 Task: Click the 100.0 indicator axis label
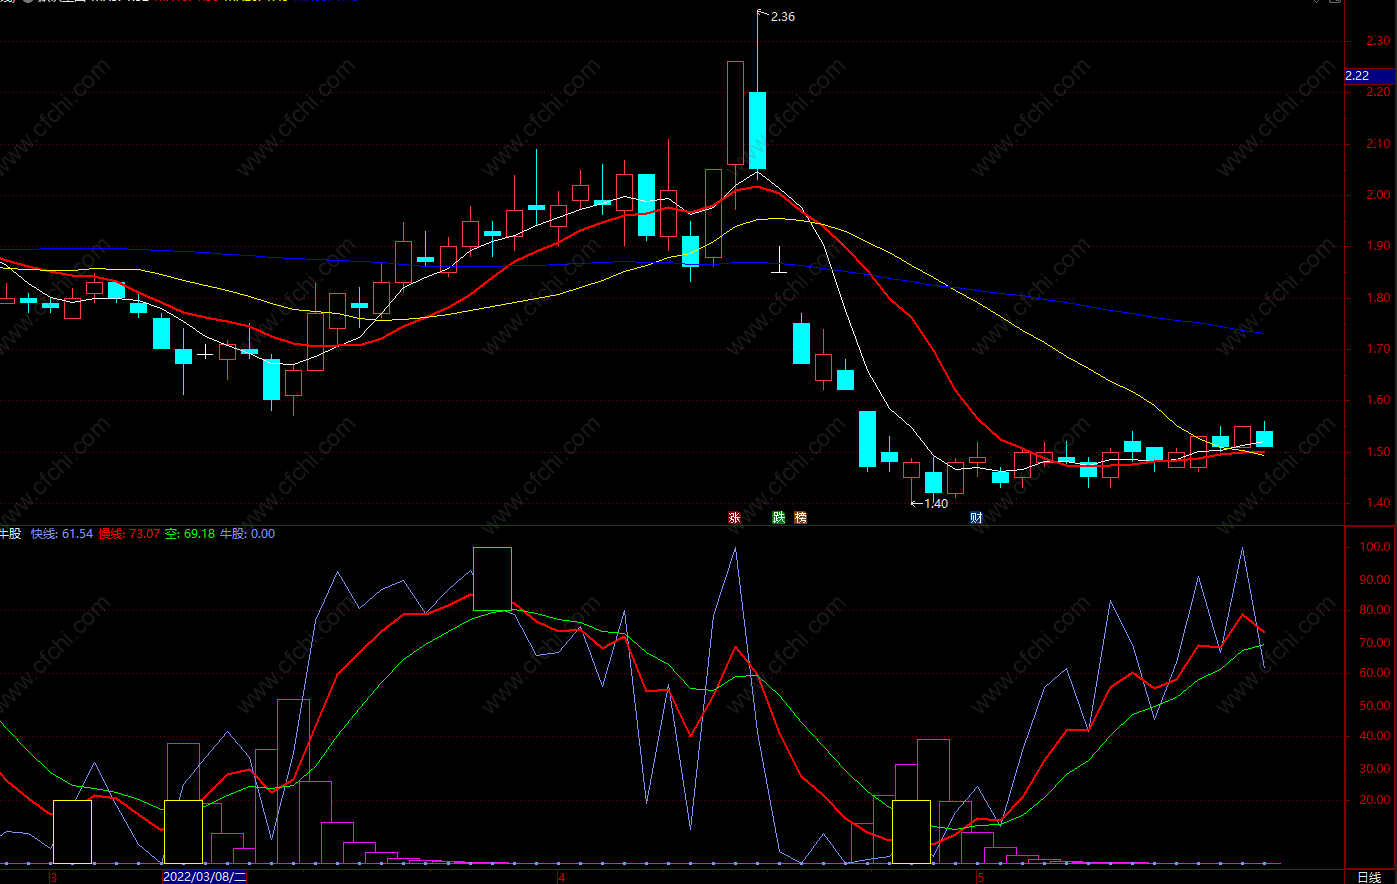(x=1375, y=547)
